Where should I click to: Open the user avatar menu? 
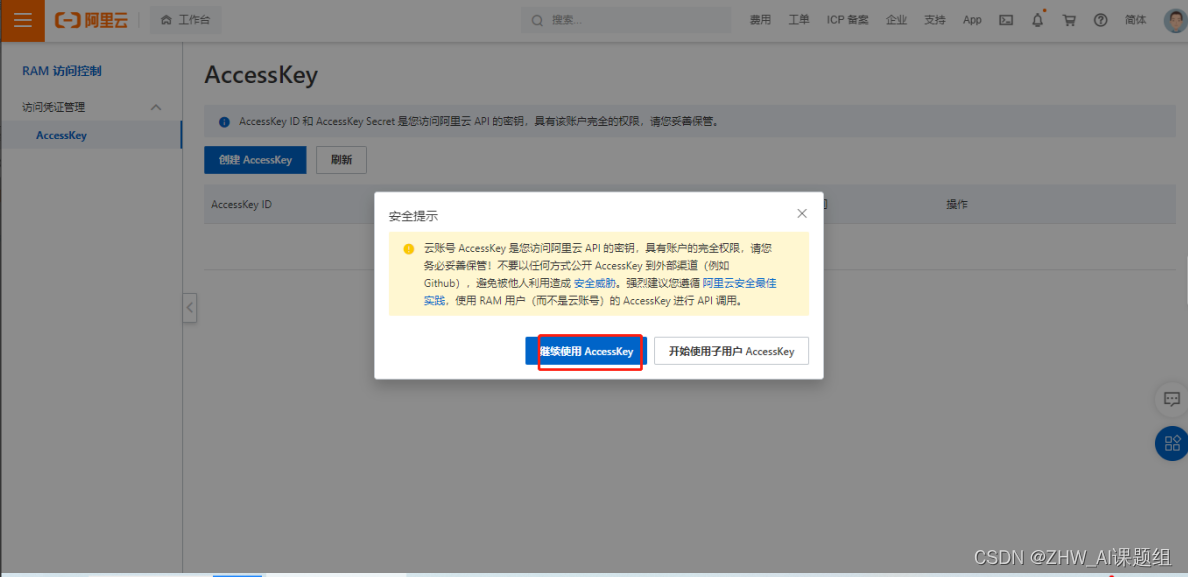click(x=1175, y=20)
